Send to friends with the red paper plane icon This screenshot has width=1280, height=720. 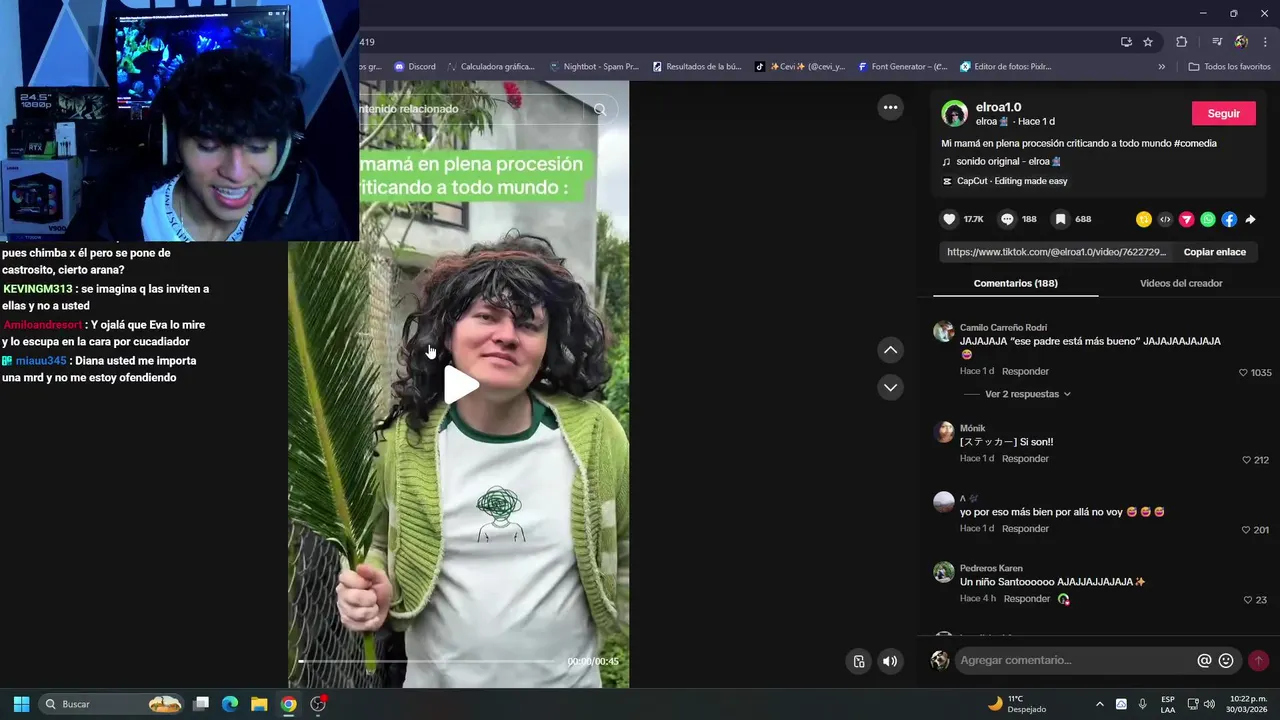click(x=1187, y=219)
